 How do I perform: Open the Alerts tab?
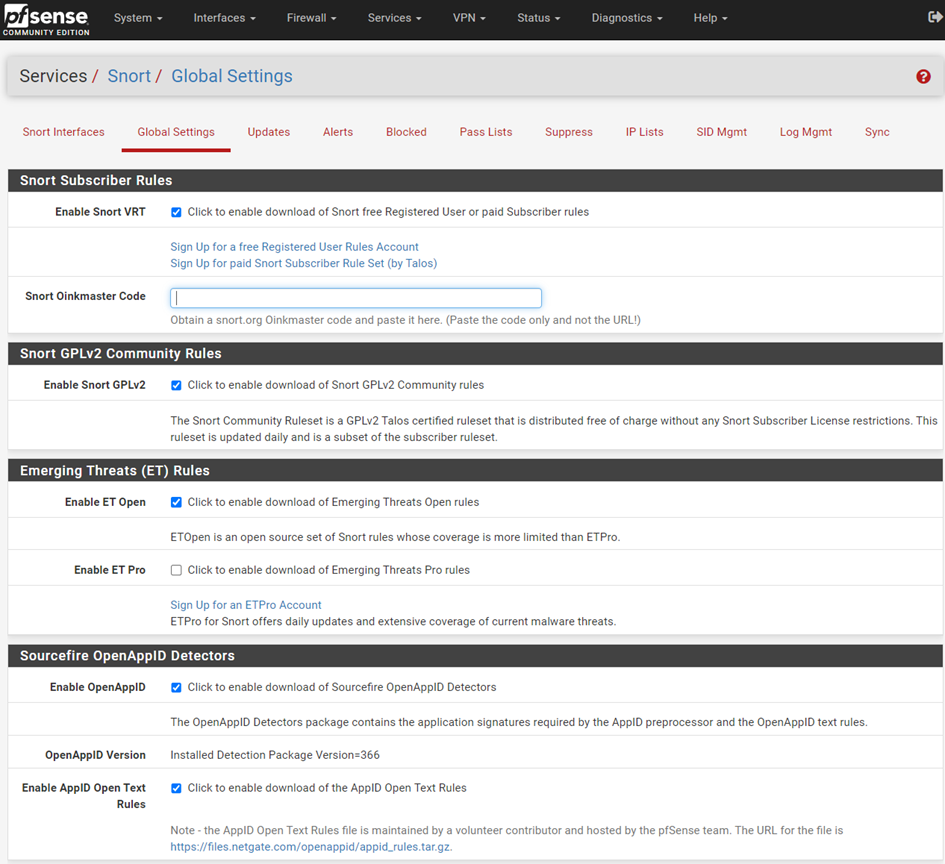click(338, 132)
